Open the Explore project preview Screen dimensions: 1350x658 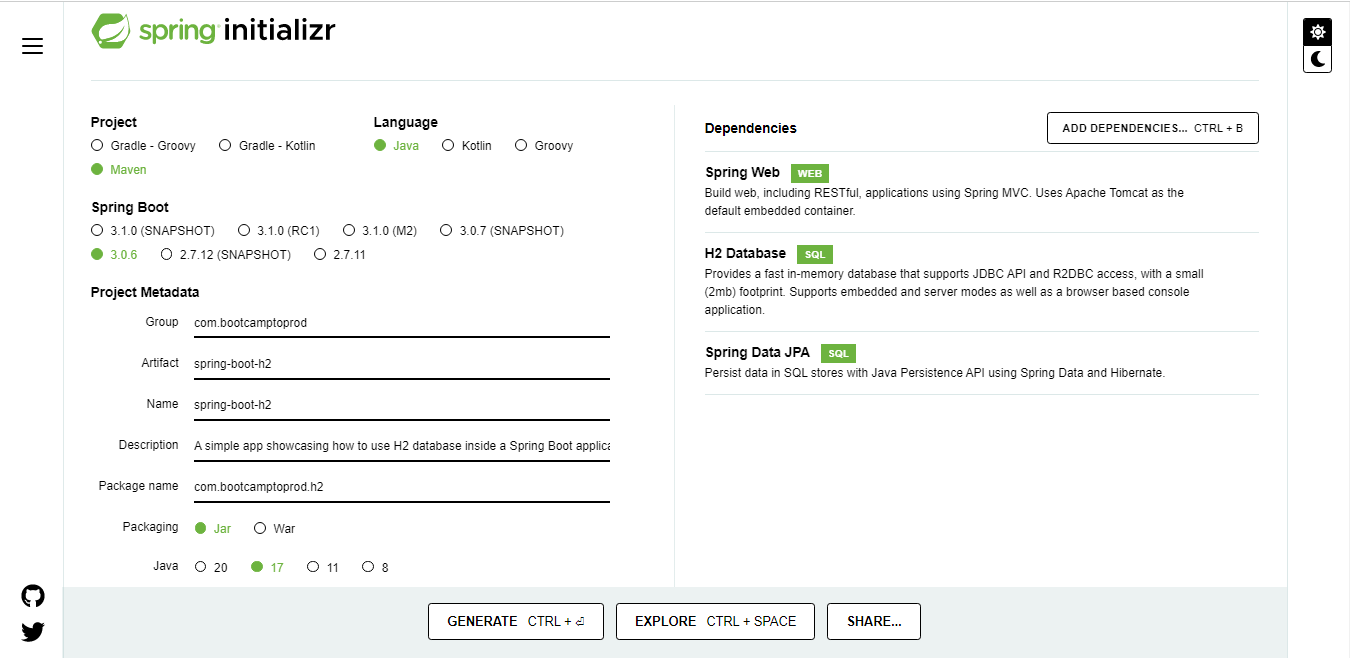[x=715, y=621]
